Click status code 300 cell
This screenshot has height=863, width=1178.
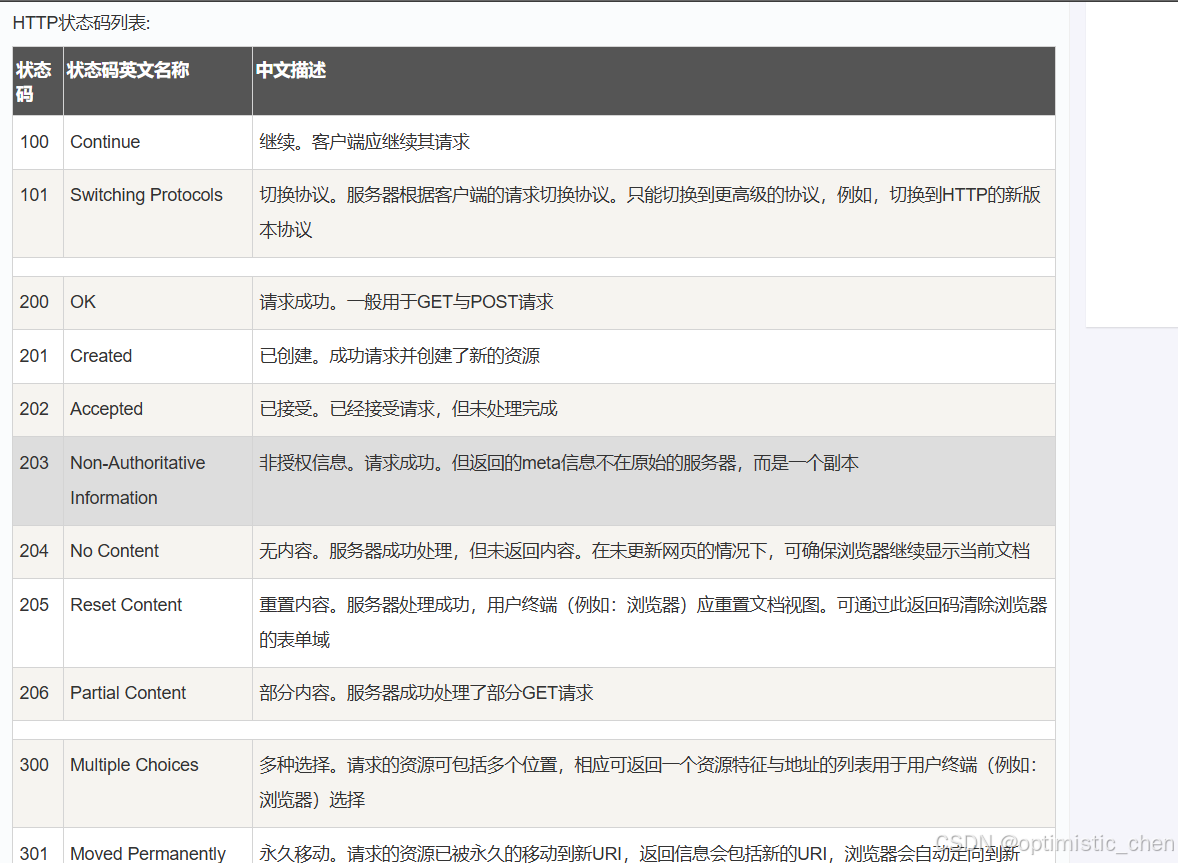coord(38,783)
